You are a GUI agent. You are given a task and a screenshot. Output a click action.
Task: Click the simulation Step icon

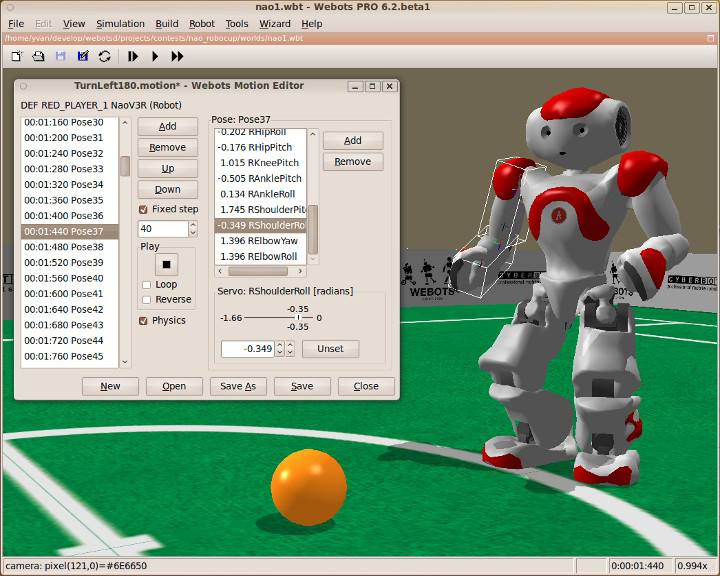click(133, 56)
